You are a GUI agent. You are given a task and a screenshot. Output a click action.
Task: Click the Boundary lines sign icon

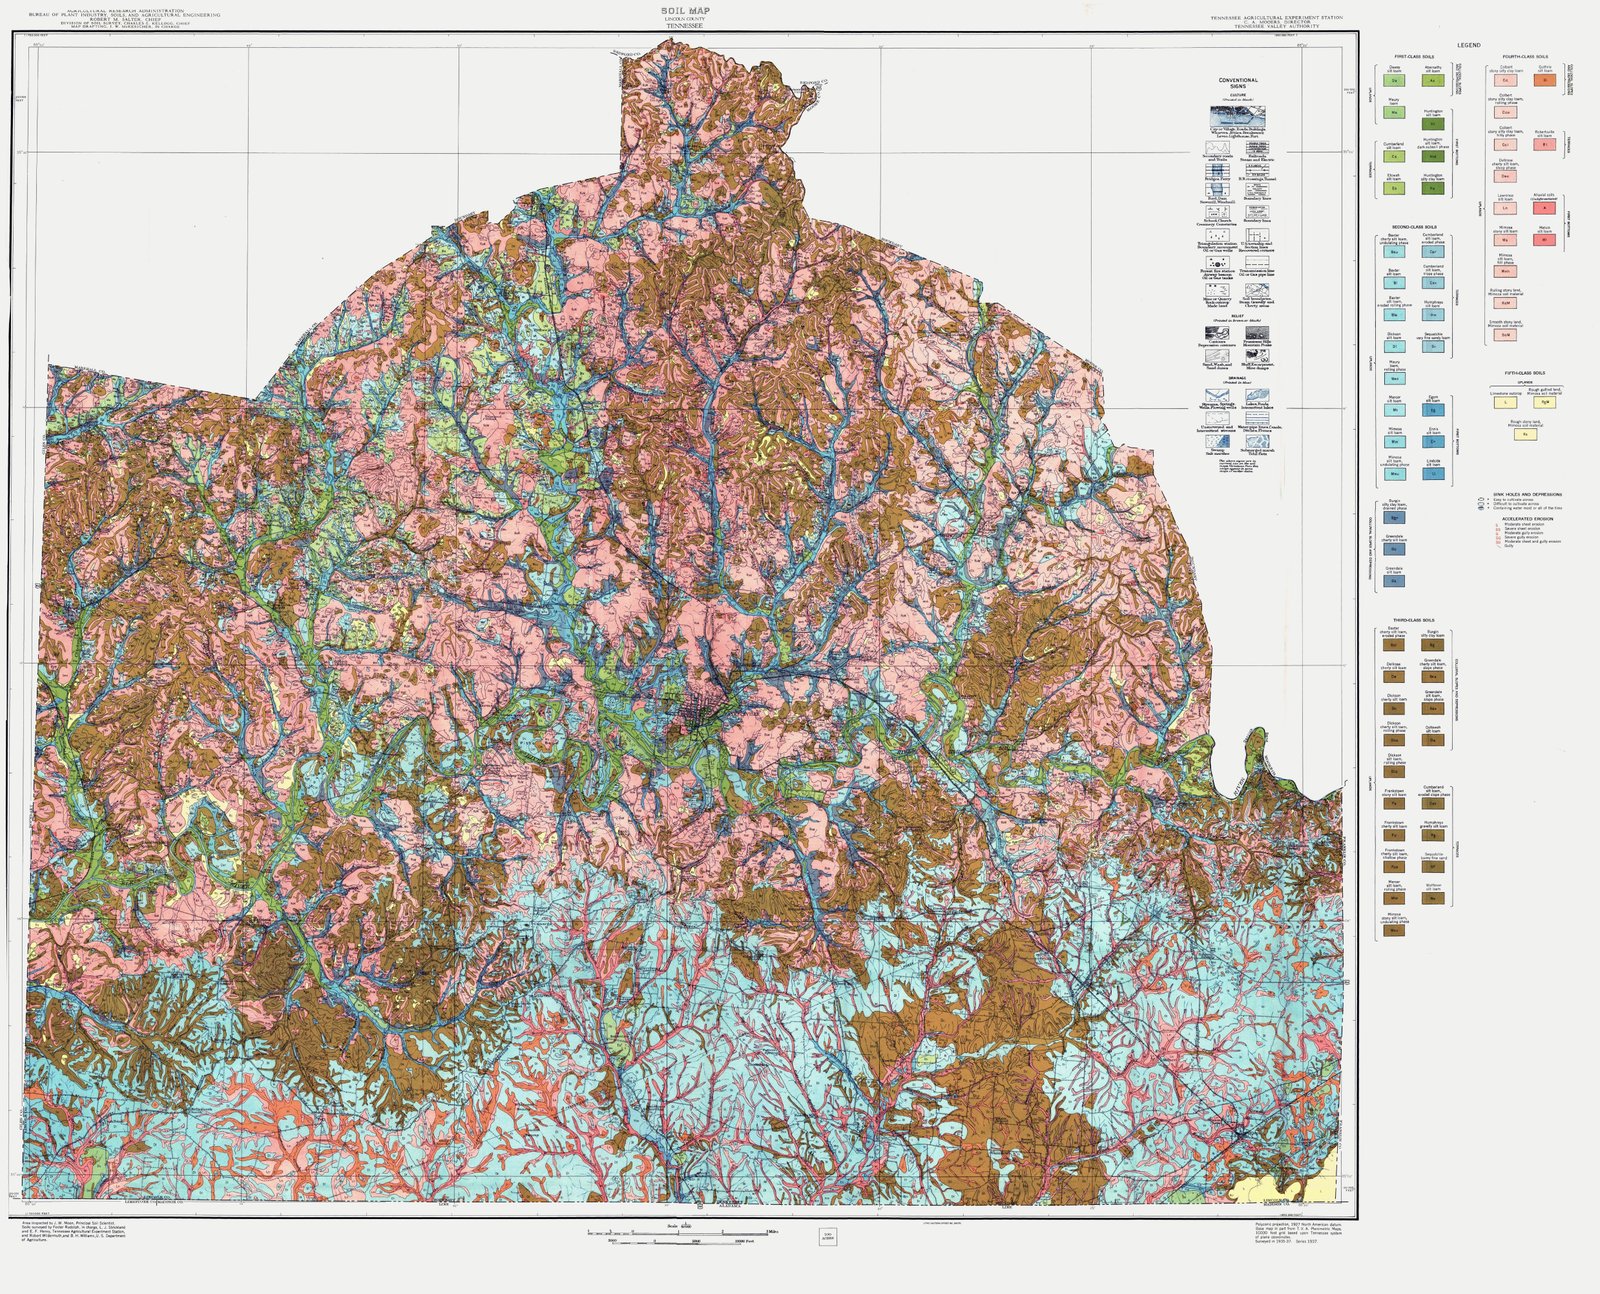pyautogui.click(x=1257, y=187)
